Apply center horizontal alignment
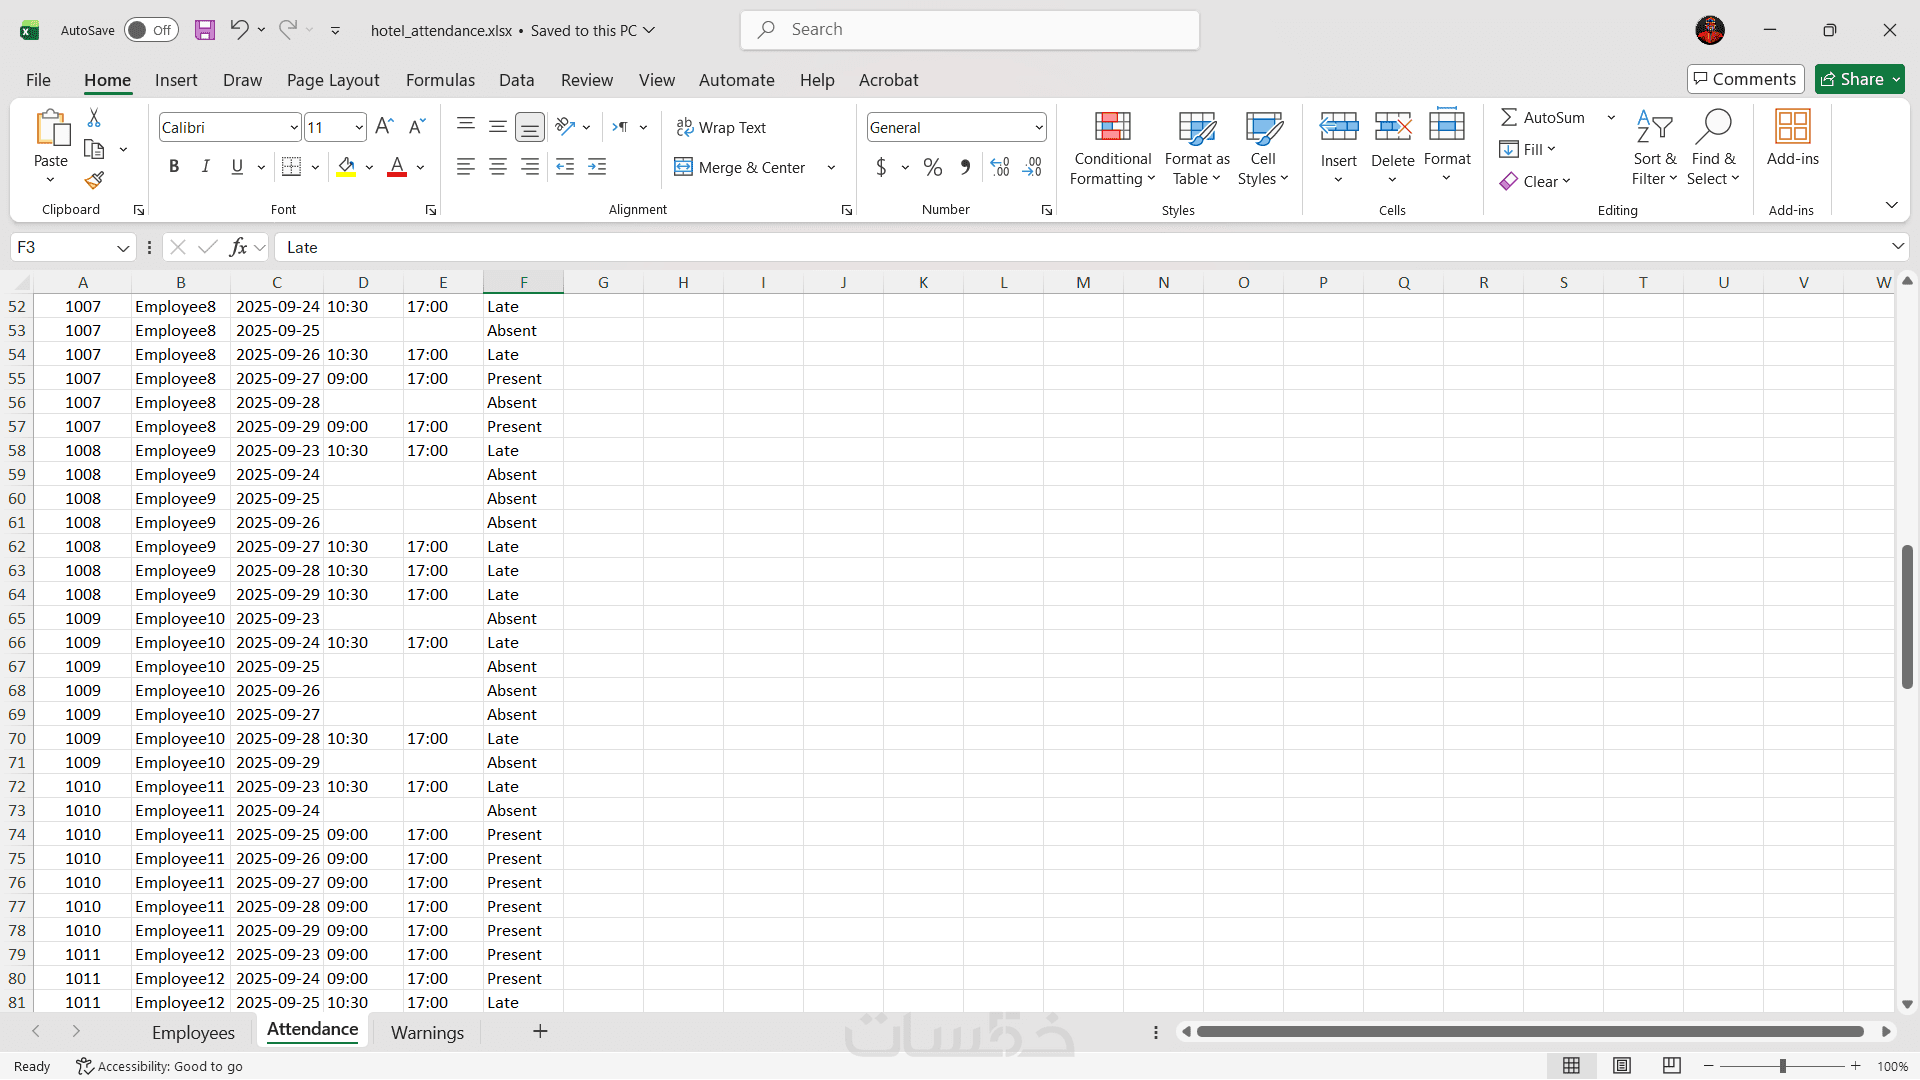1920x1080 pixels. tap(497, 167)
